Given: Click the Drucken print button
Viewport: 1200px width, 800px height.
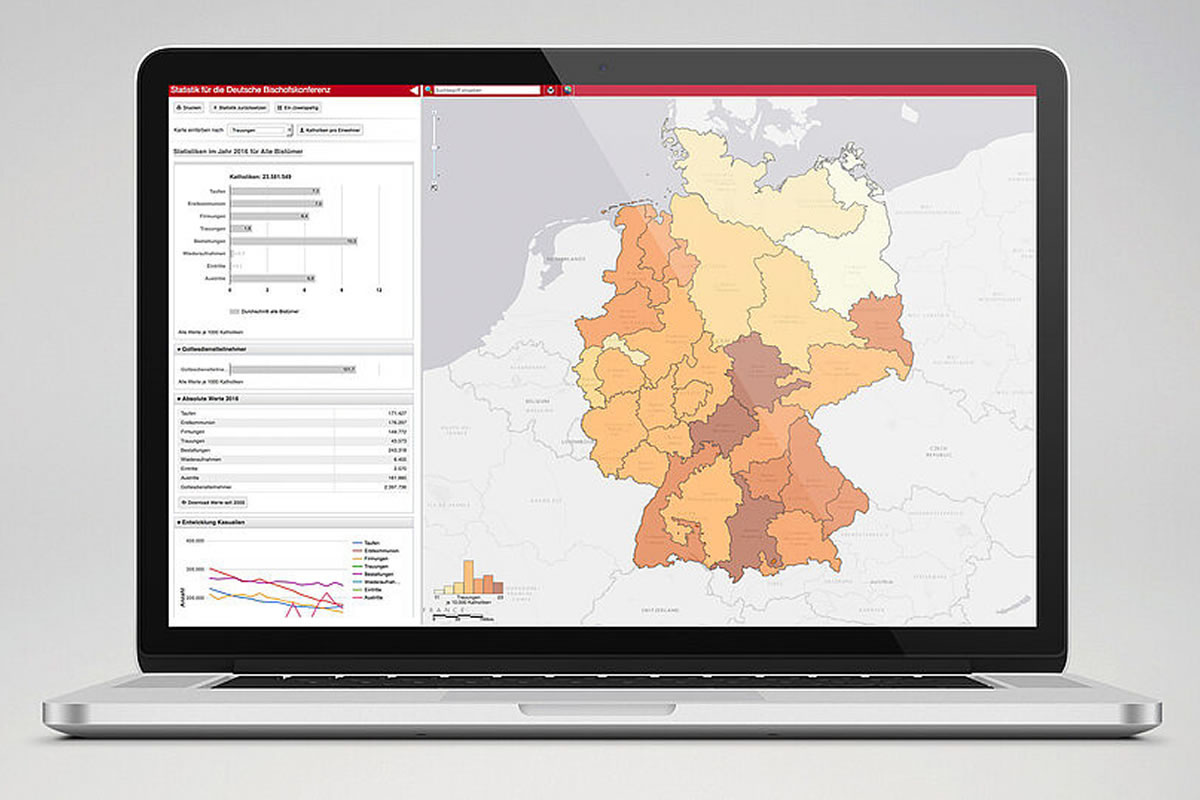Looking at the screenshot, I should [190, 107].
